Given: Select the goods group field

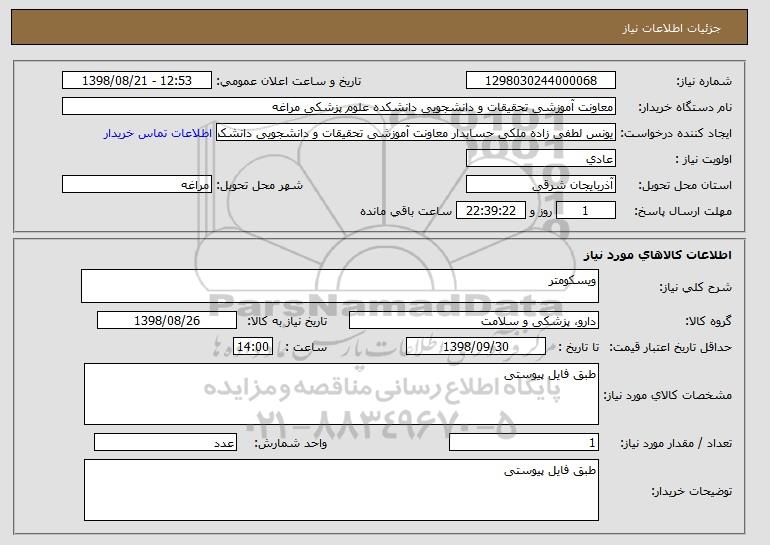Looking at the screenshot, I should click(x=474, y=321).
